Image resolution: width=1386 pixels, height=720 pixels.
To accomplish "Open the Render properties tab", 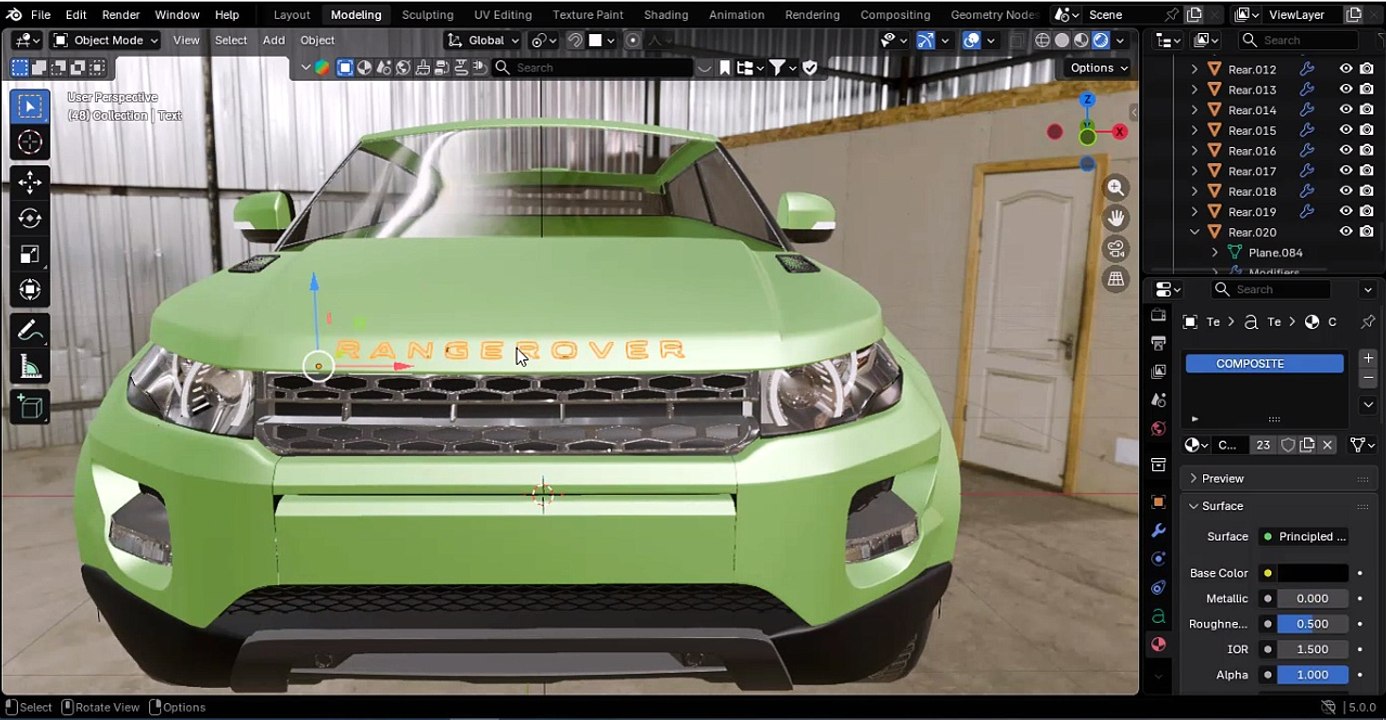I will pyautogui.click(x=1158, y=316).
